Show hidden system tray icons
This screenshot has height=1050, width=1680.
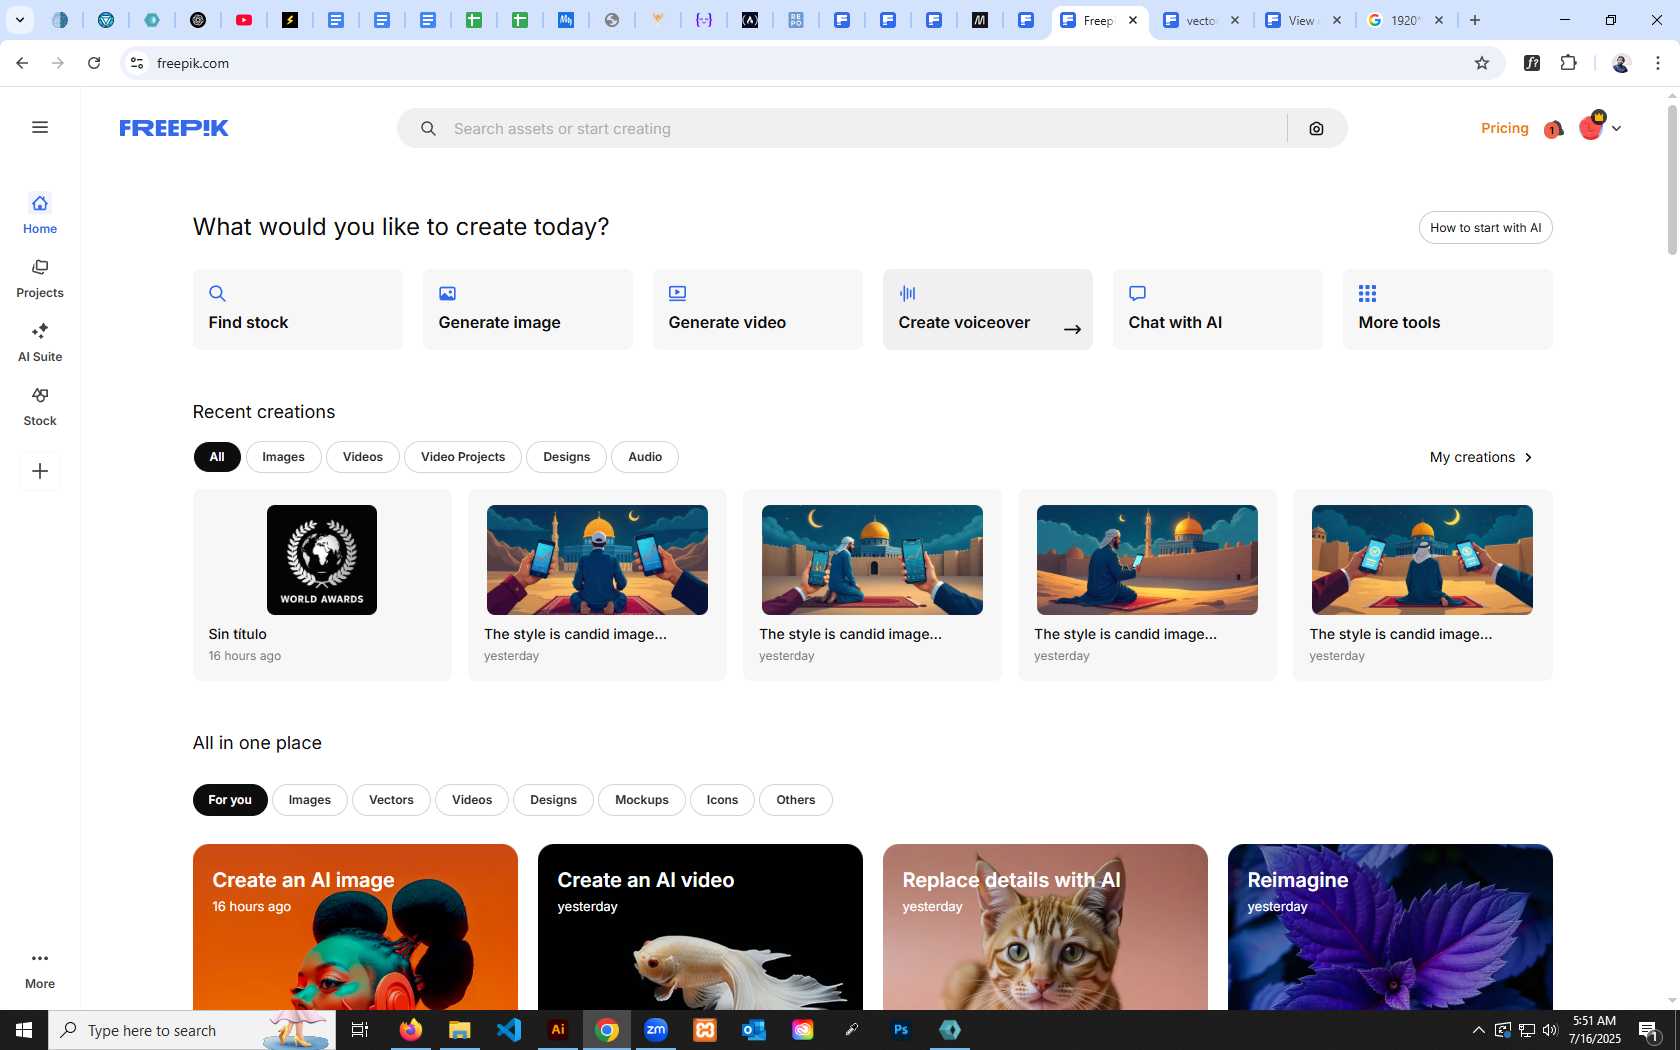point(1478,1030)
